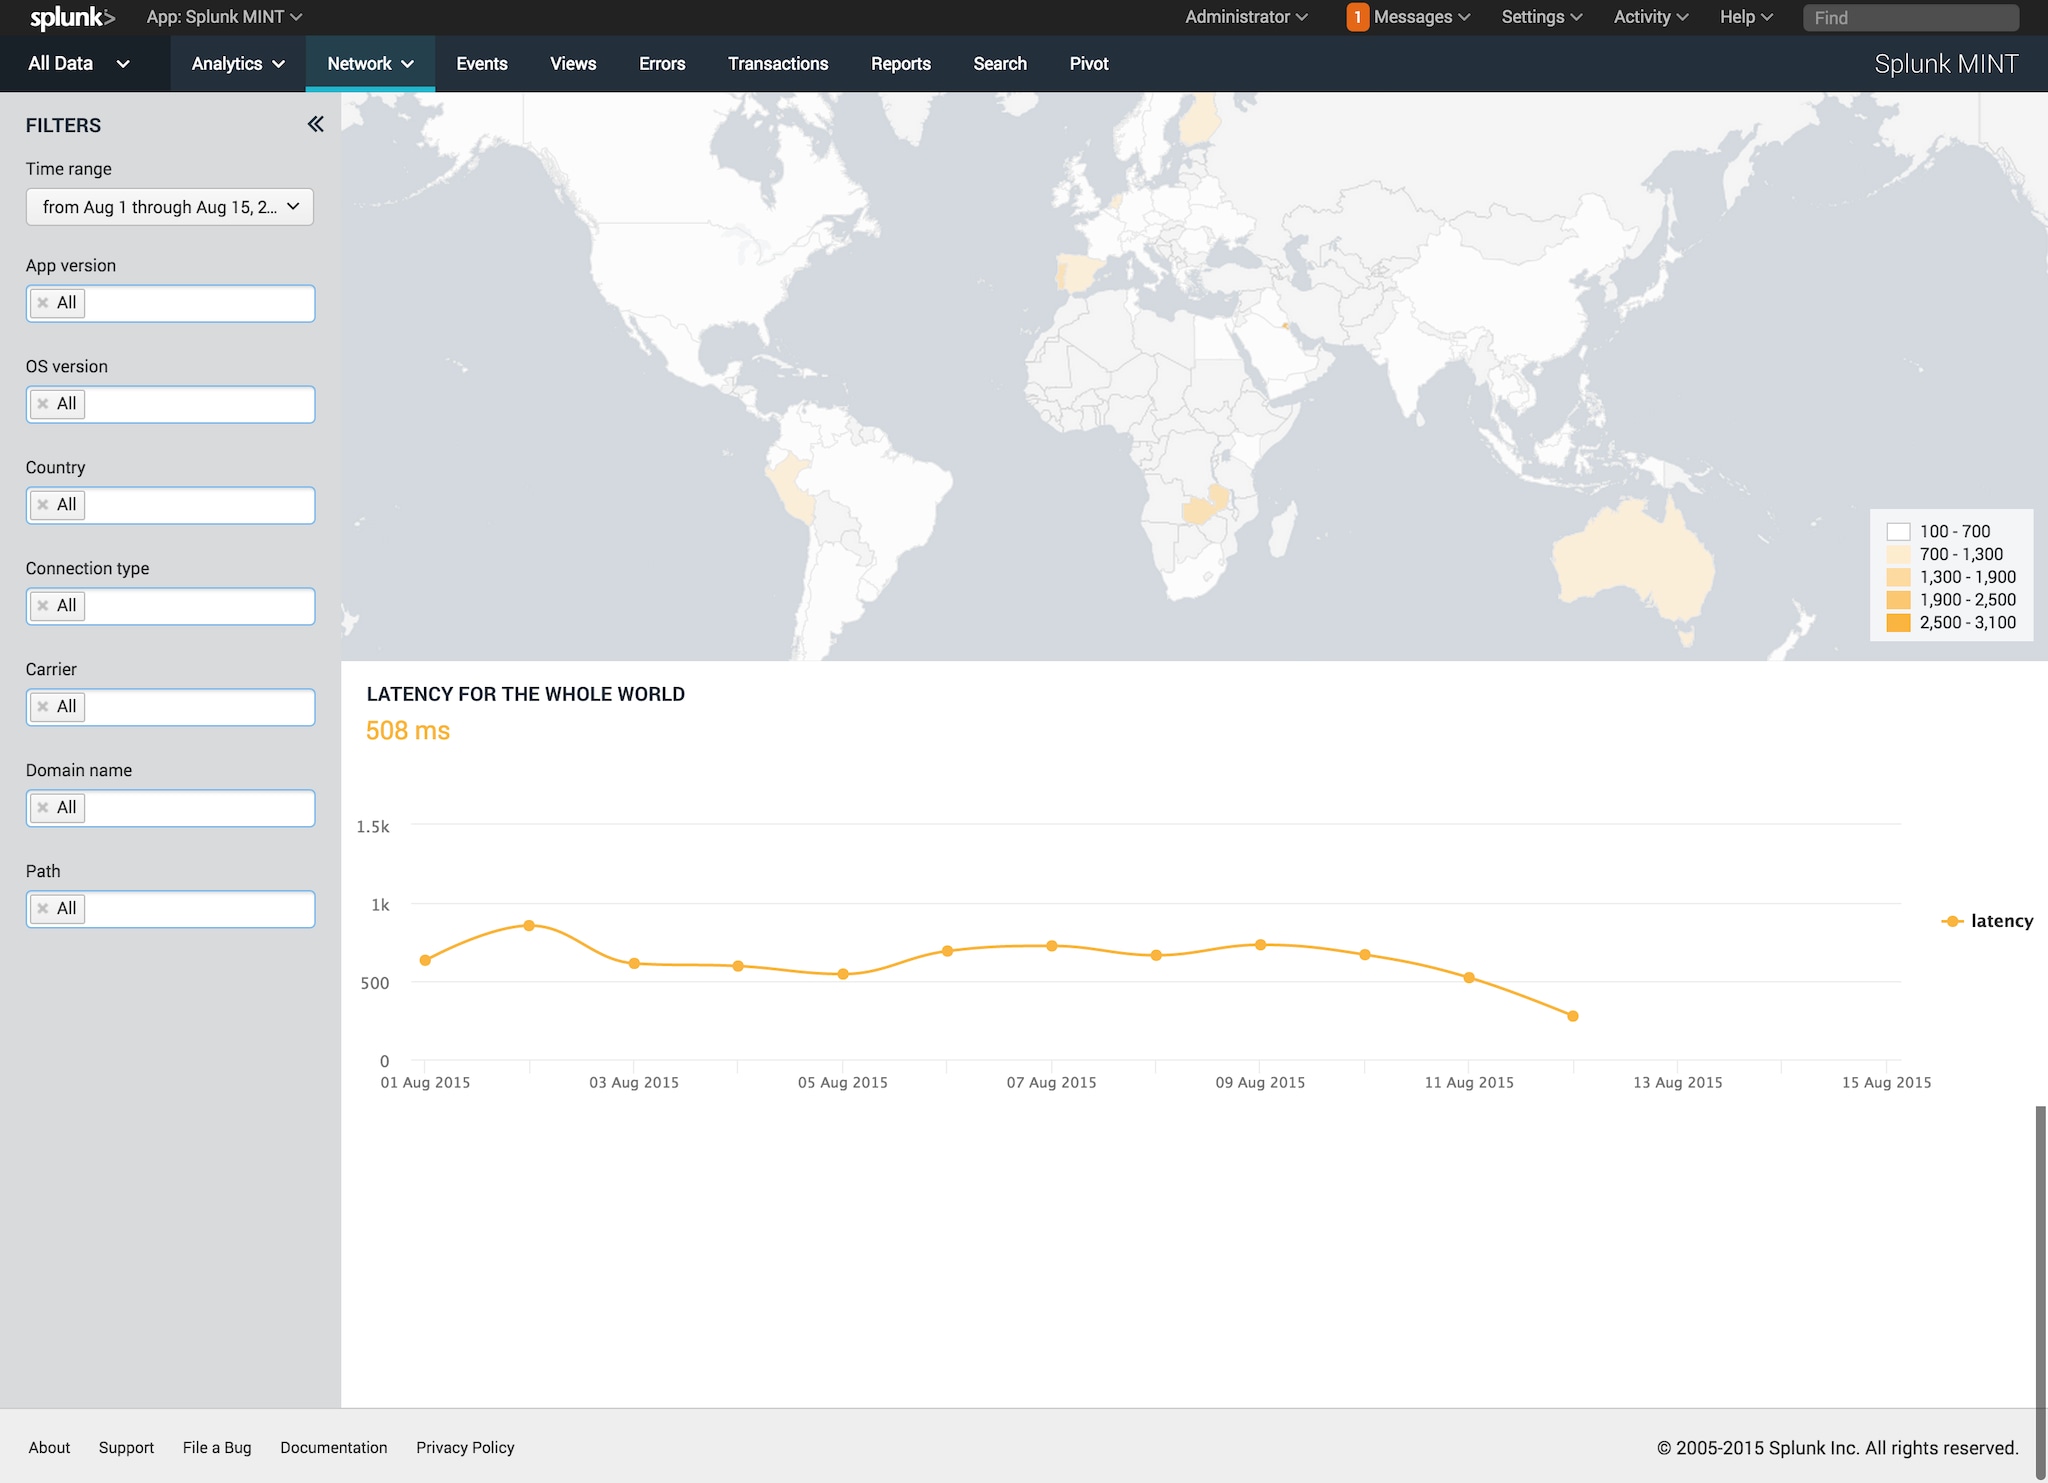Click the 2,500 - 3,100 legend swatch

point(1898,623)
